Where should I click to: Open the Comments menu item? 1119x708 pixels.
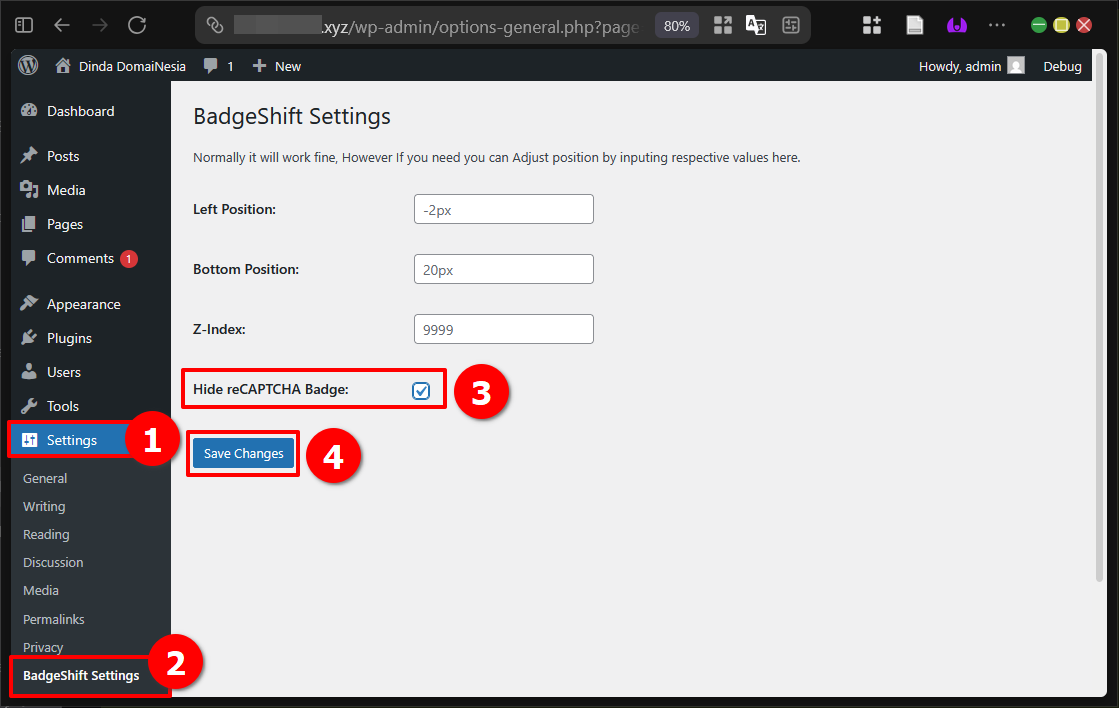coord(80,258)
